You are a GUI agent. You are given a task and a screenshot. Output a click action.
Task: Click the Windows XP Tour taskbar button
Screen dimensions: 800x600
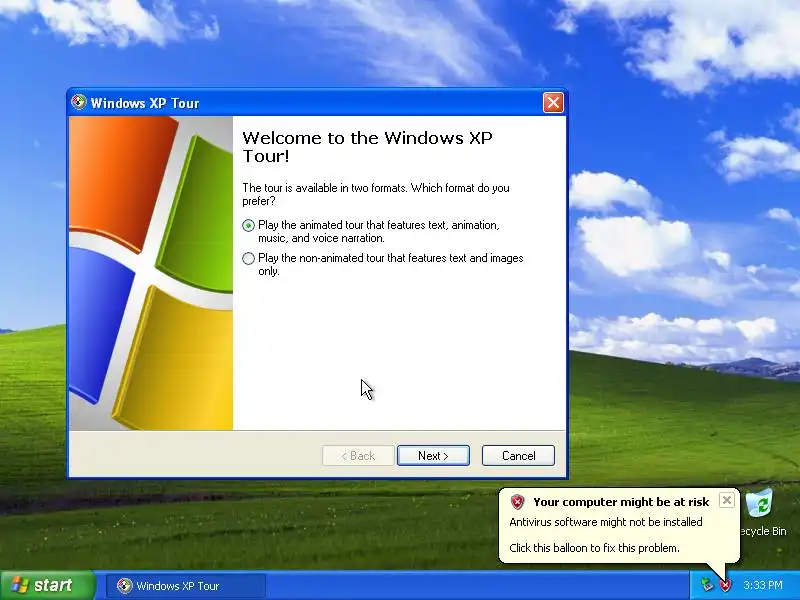(186, 586)
